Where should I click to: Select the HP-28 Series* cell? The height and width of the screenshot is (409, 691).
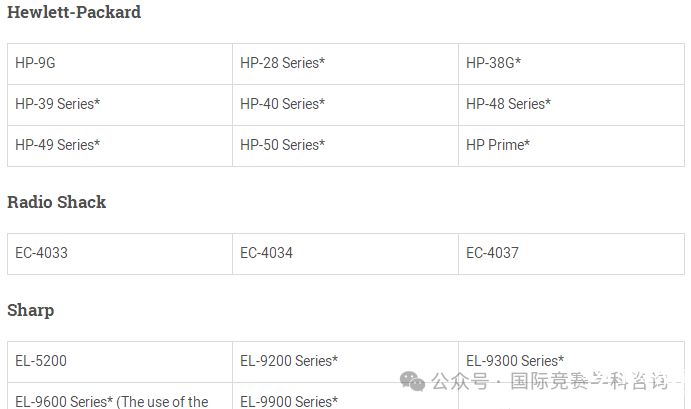(346, 64)
